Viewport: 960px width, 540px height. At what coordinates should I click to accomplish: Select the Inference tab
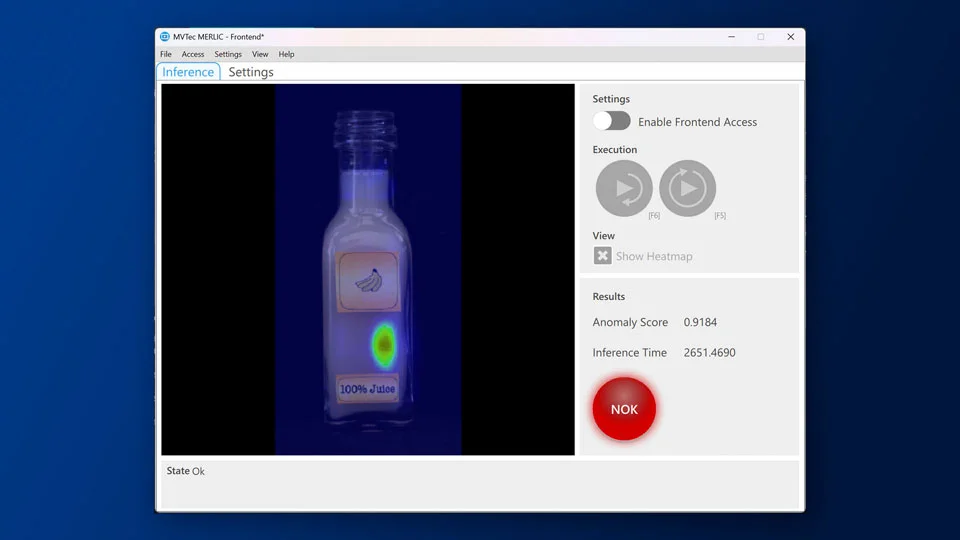click(188, 72)
